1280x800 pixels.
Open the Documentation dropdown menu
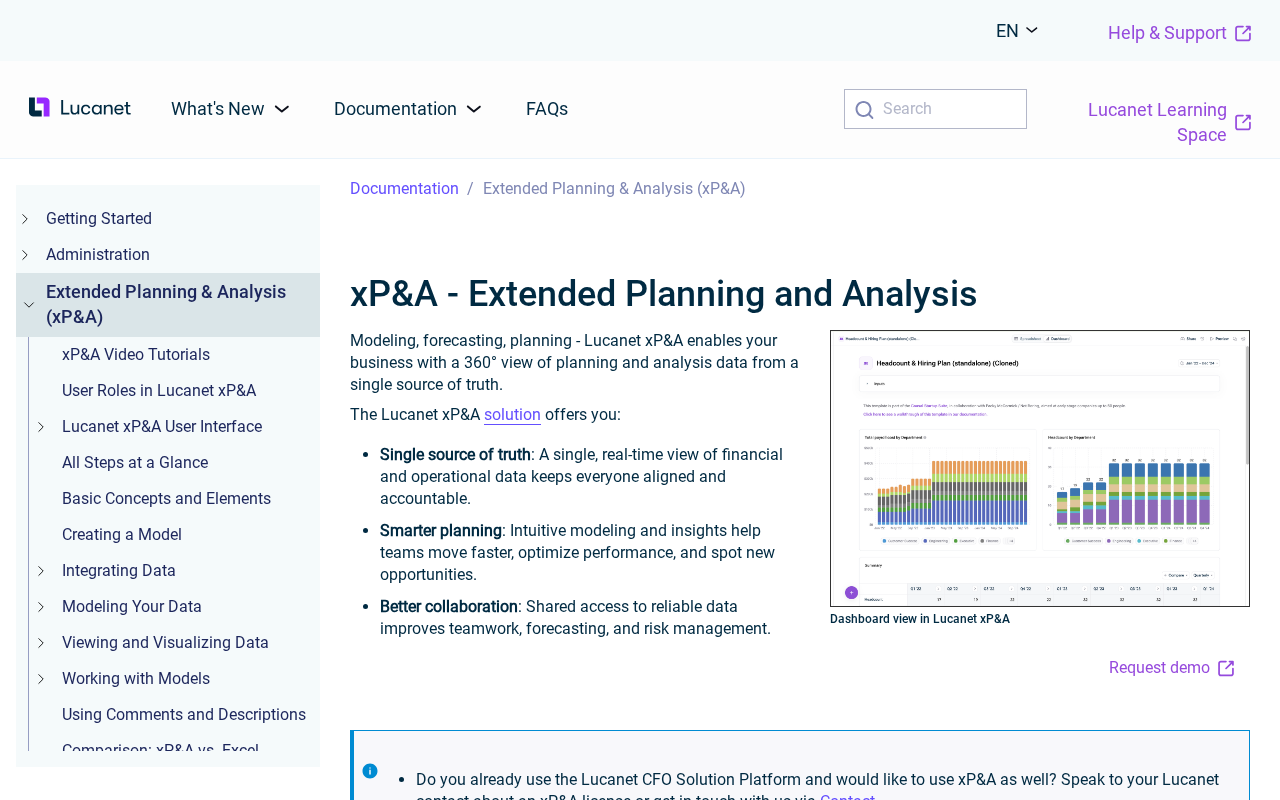[x=407, y=109]
